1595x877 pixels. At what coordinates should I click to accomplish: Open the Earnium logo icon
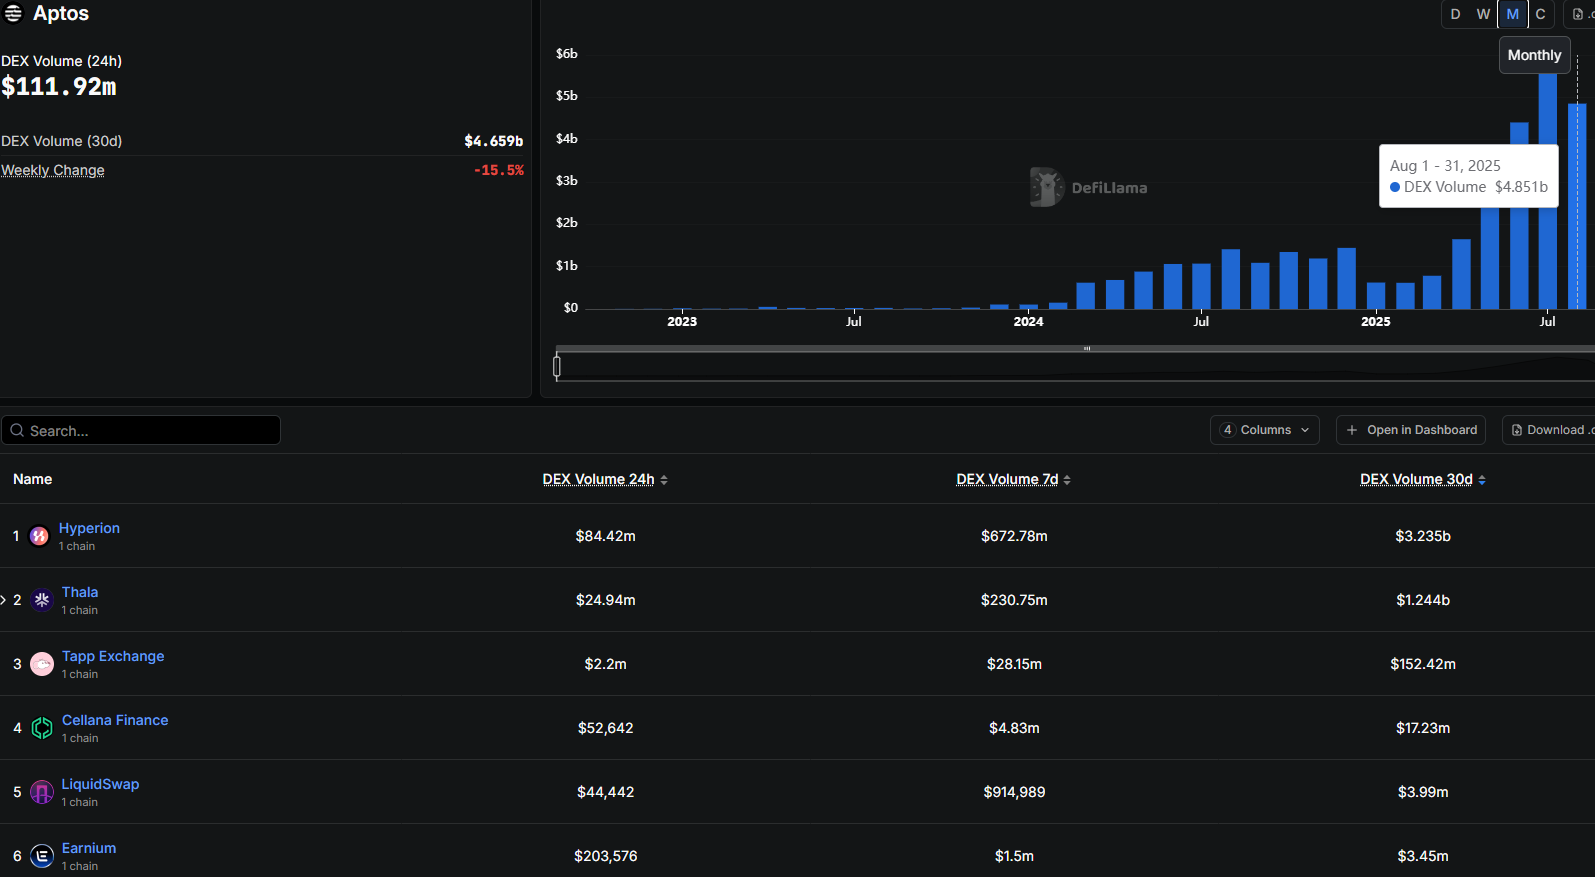click(42, 856)
